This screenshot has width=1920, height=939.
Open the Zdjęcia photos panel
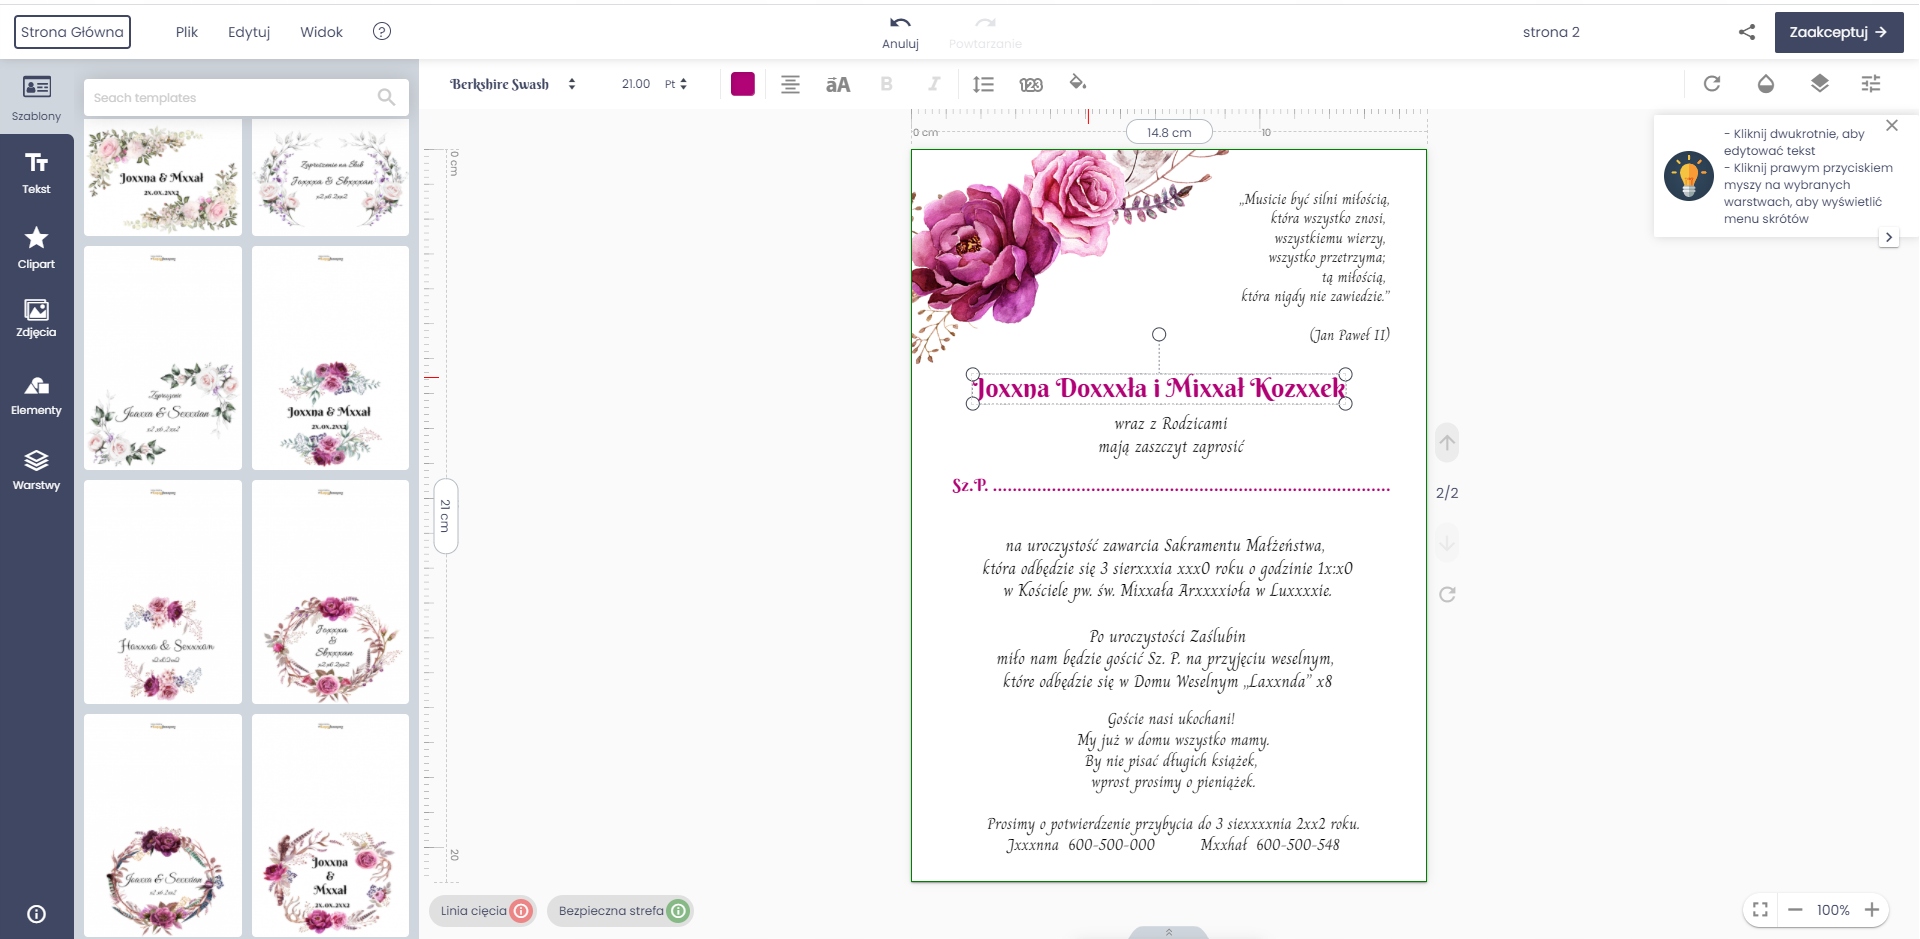click(x=36, y=318)
